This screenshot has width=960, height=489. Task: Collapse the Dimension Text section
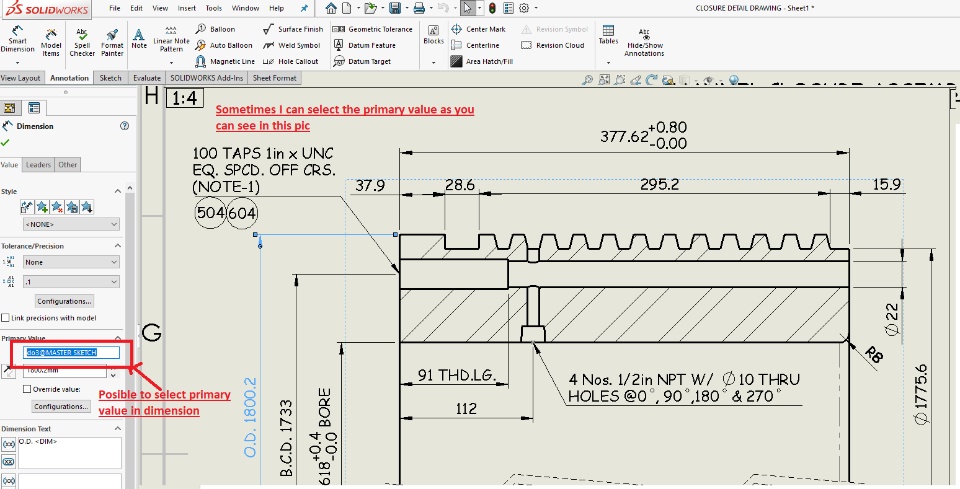point(118,428)
